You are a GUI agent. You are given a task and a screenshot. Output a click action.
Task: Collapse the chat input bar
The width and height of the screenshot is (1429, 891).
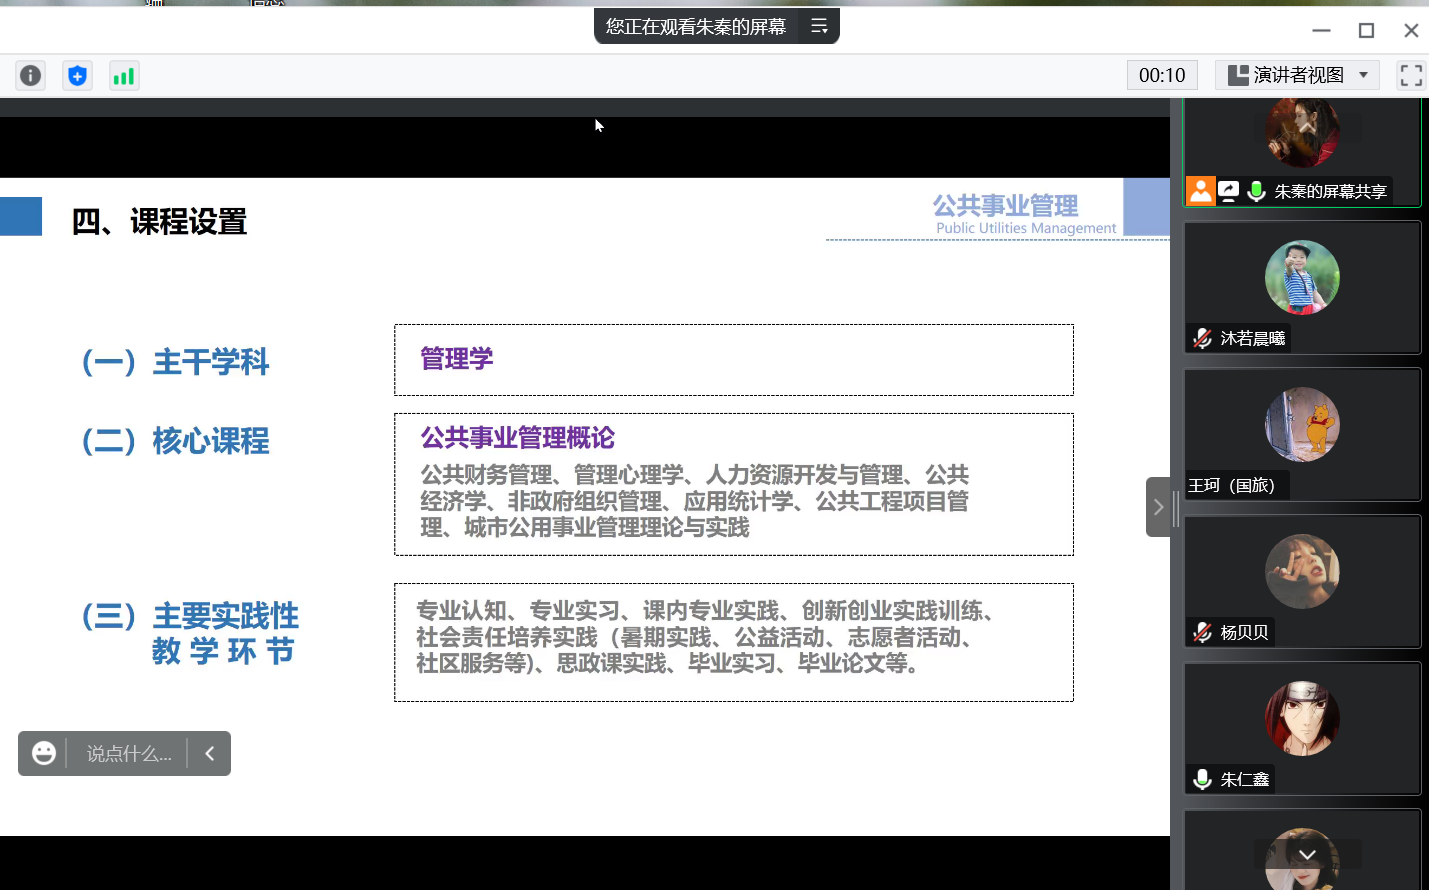pyautogui.click(x=210, y=753)
